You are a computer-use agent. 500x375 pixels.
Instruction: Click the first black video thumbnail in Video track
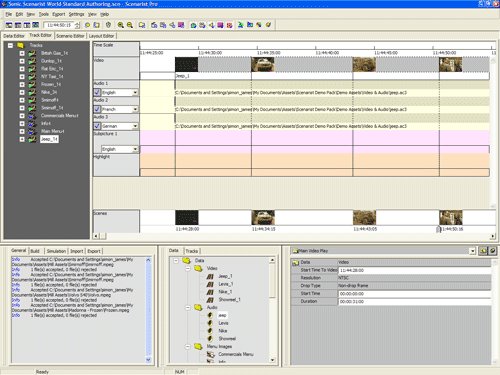point(186,64)
